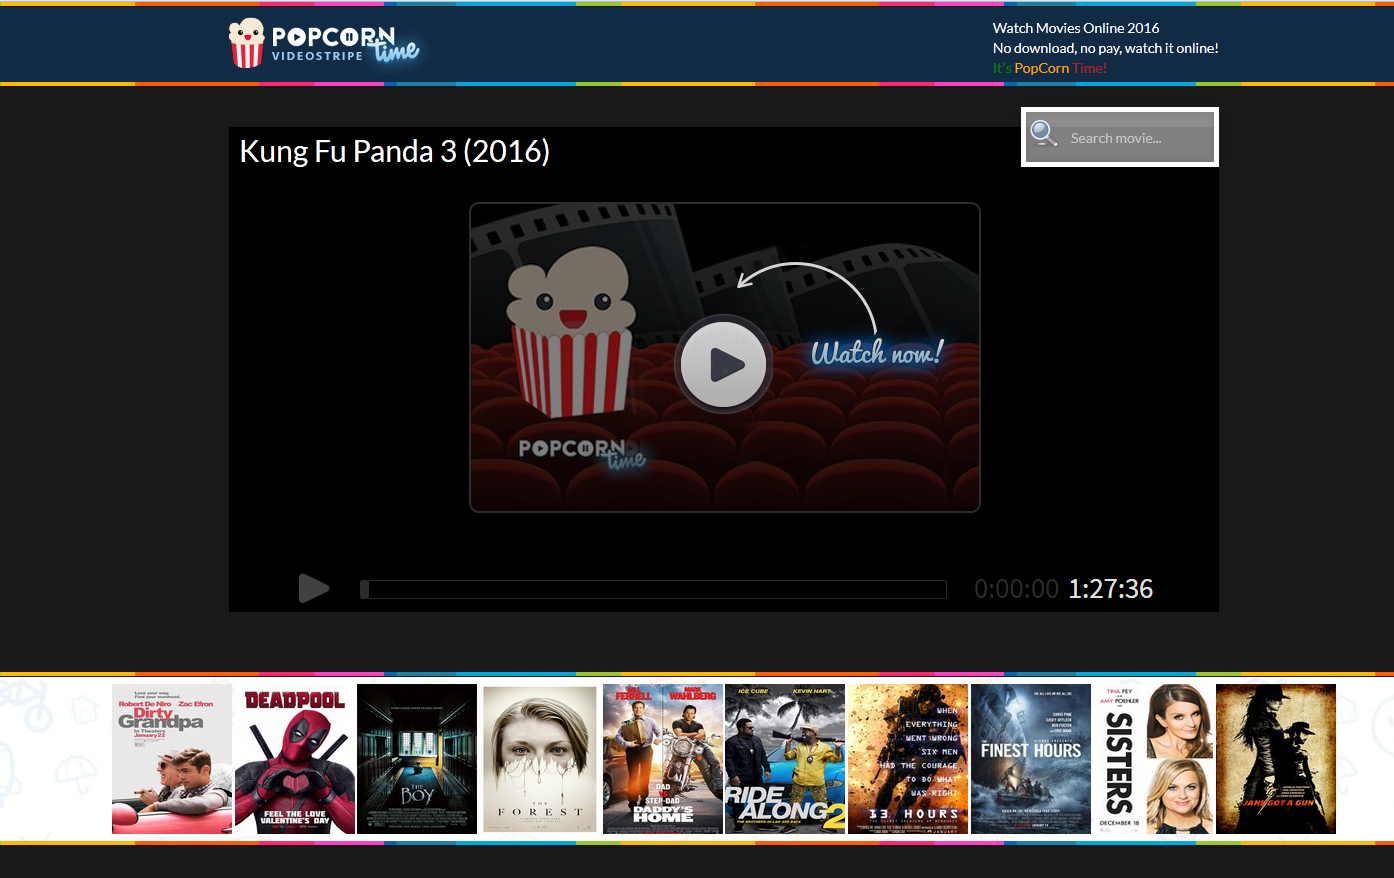Open the Dirty Grandpa movie poster
This screenshot has width=1394, height=878.
(172, 759)
